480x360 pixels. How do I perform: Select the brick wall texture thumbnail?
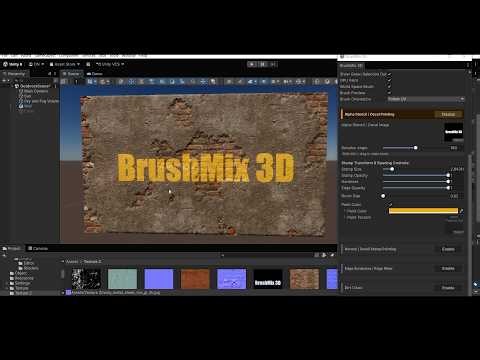[x=304, y=279]
